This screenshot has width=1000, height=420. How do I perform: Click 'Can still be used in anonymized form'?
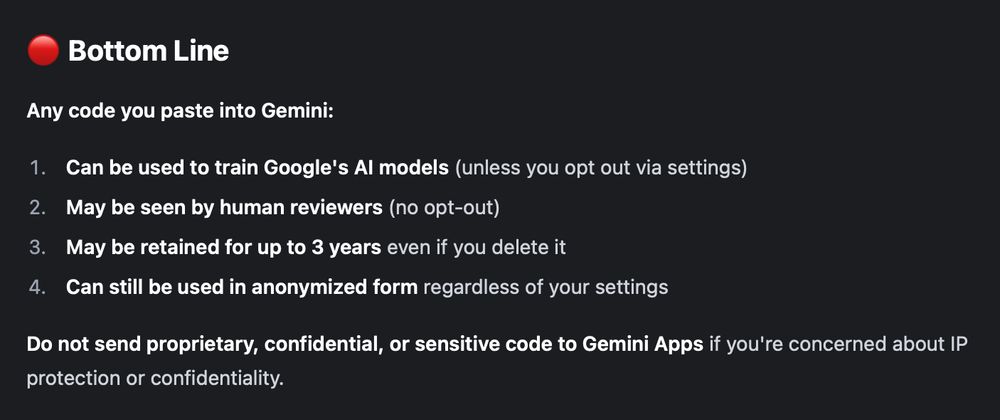click(x=242, y=287)
